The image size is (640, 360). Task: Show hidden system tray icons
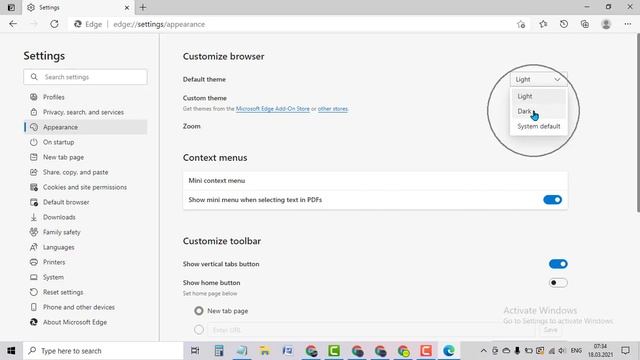483,351
